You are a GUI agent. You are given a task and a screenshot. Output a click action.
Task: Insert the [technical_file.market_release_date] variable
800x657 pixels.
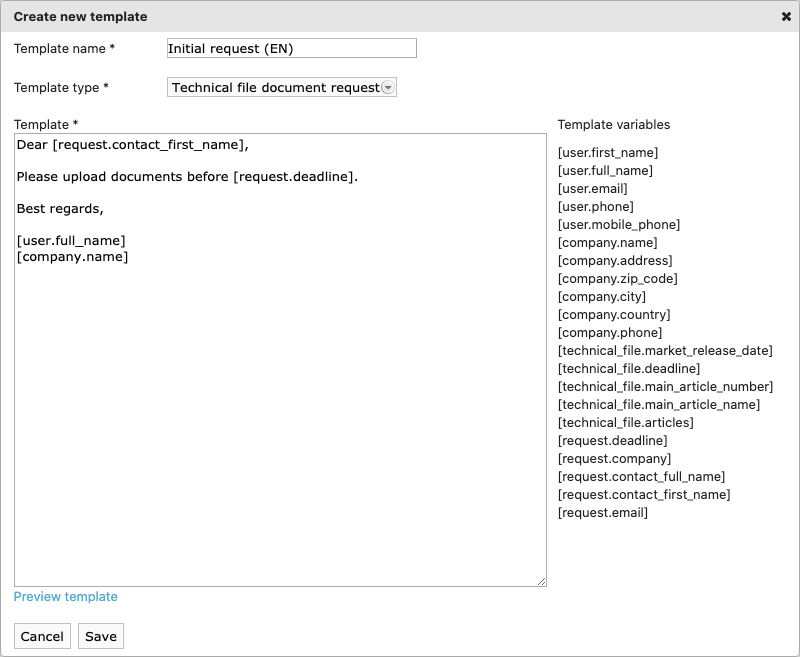point(665,351)
